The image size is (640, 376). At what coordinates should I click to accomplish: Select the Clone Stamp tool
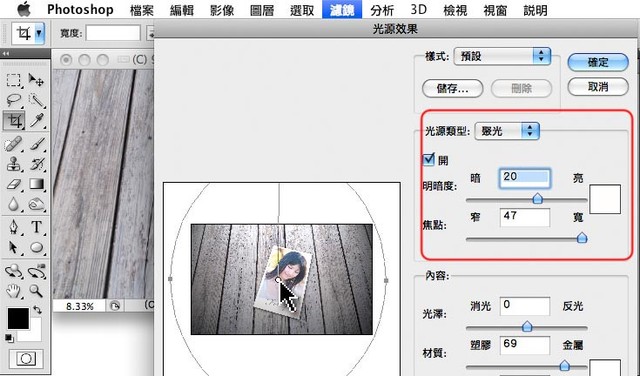13,164
